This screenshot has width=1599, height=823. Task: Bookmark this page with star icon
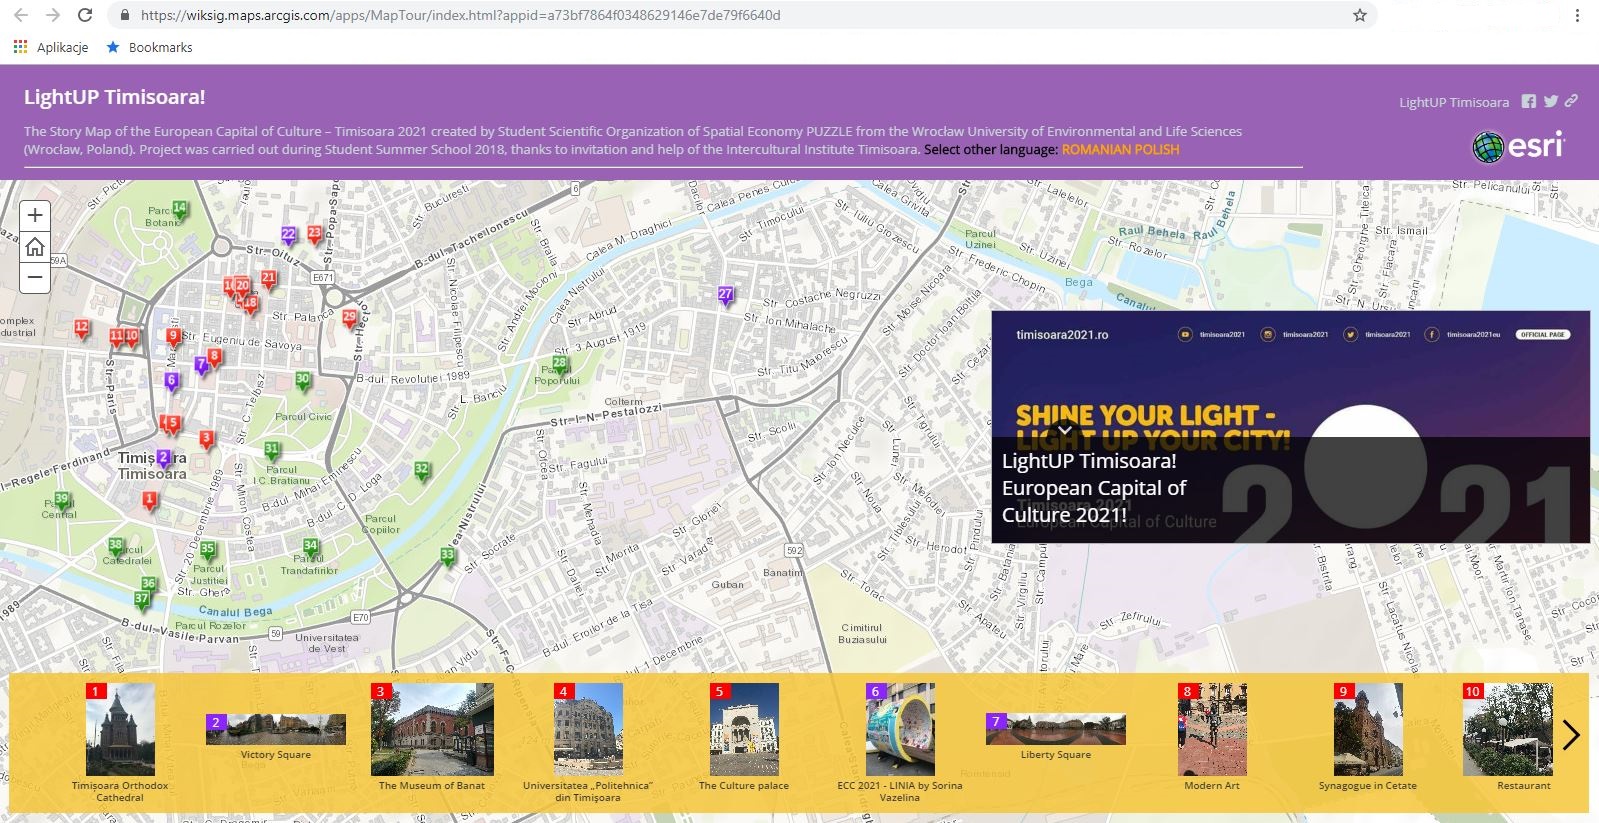tap(1360, 15)
